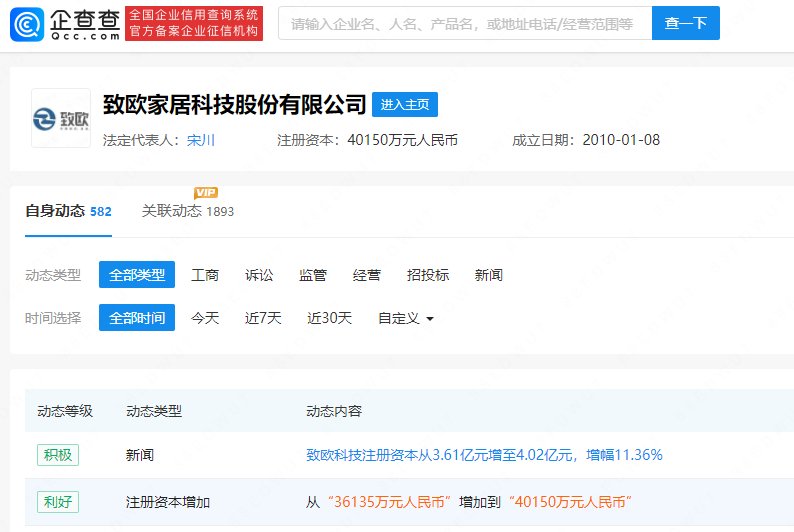This screenshot has height=532, width=794.
Task: Expand the 自定义 time range dropdown
Action: pyautogui.click(x=406, y=318)
